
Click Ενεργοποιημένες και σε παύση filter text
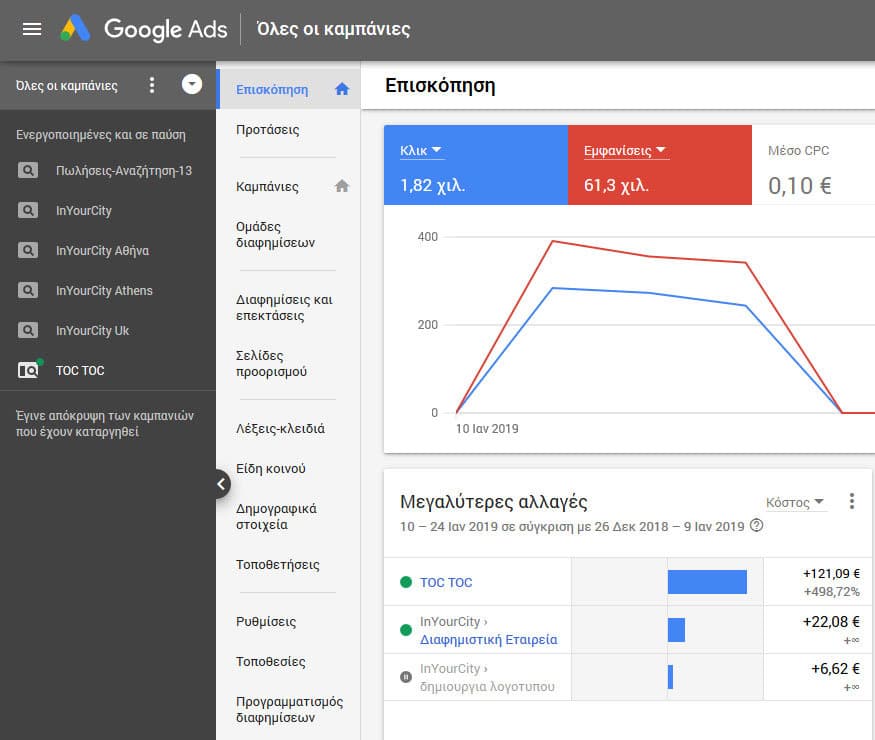coord(100,134)
